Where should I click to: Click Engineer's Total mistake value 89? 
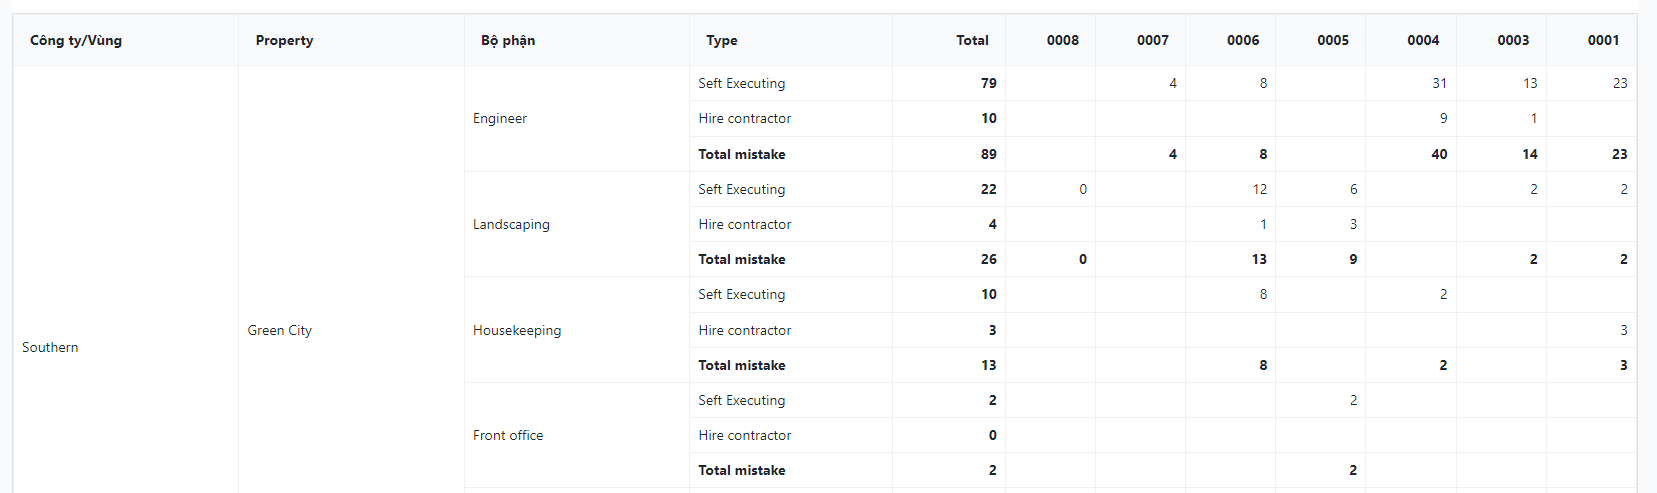pyautogui.click(x=988, y=154)
